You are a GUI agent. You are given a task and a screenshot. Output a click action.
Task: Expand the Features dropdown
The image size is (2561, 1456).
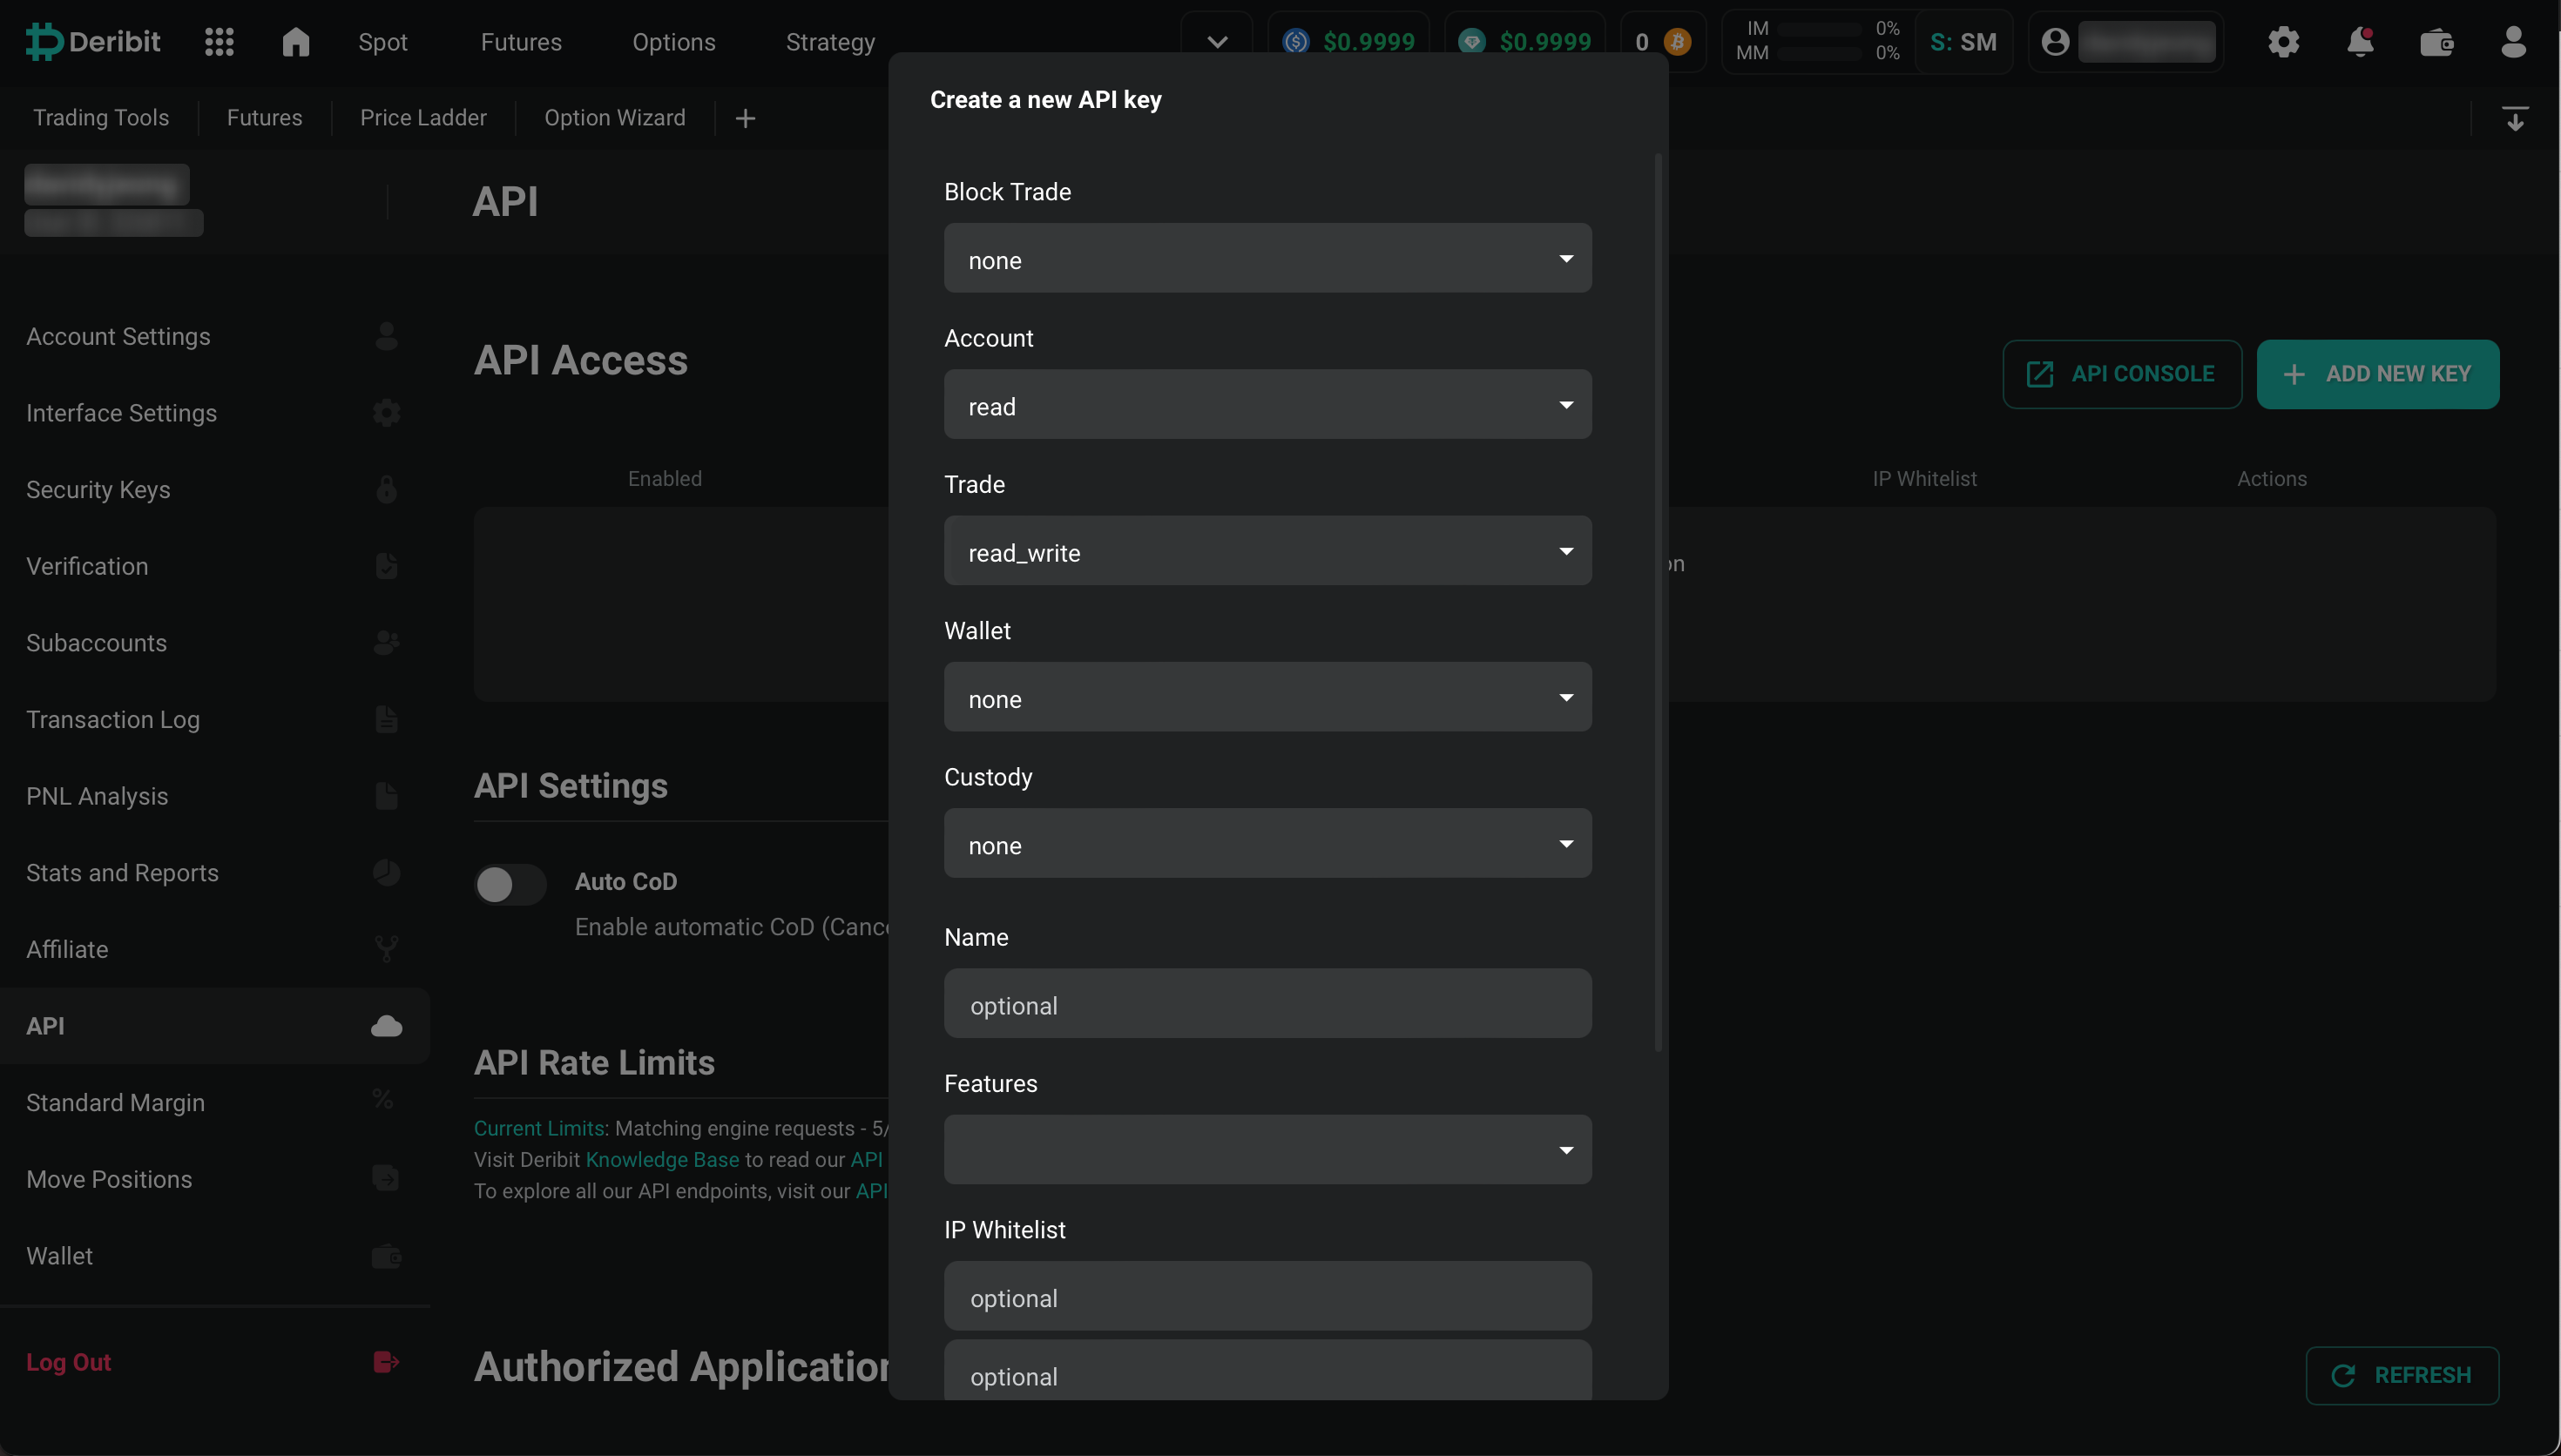(1267, 1150)
